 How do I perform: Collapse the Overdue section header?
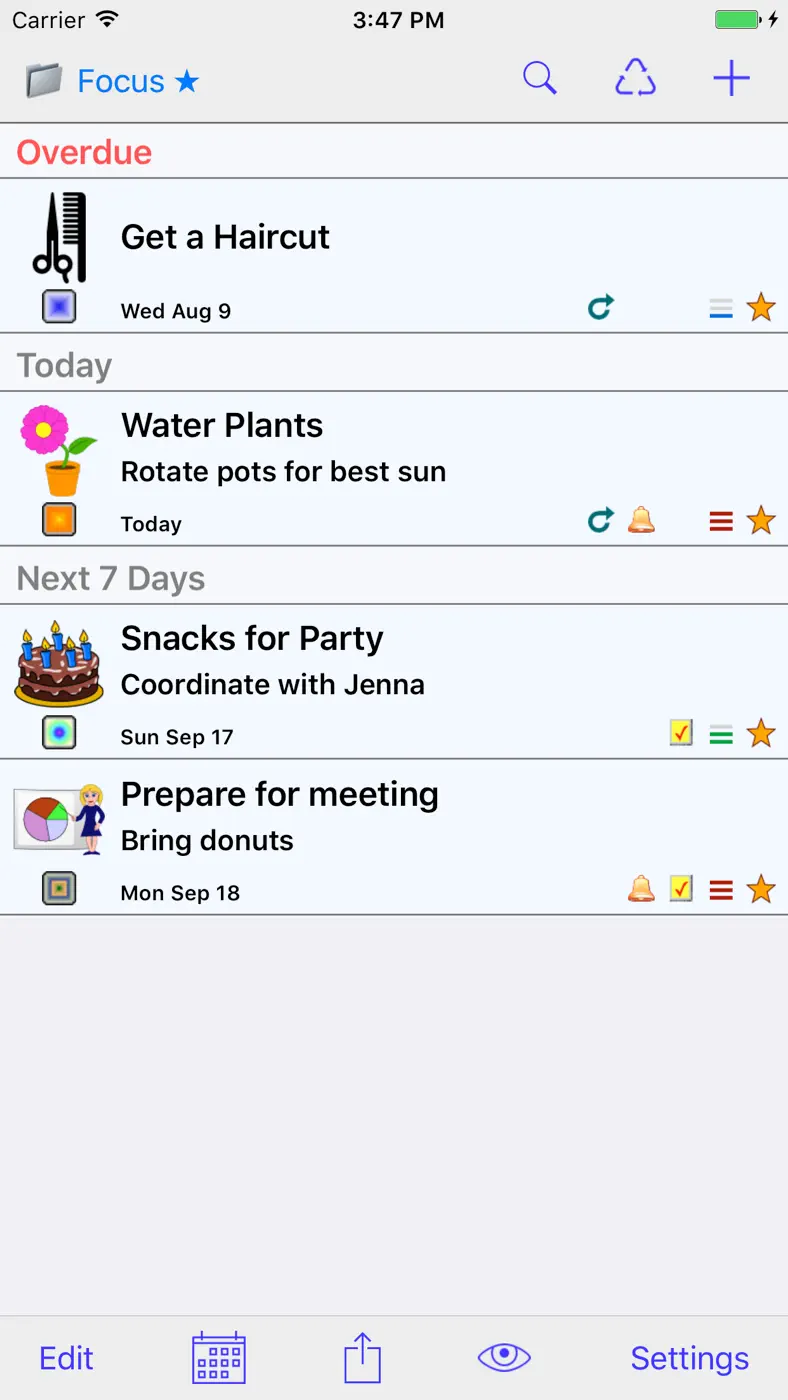[x=394, y=152]
